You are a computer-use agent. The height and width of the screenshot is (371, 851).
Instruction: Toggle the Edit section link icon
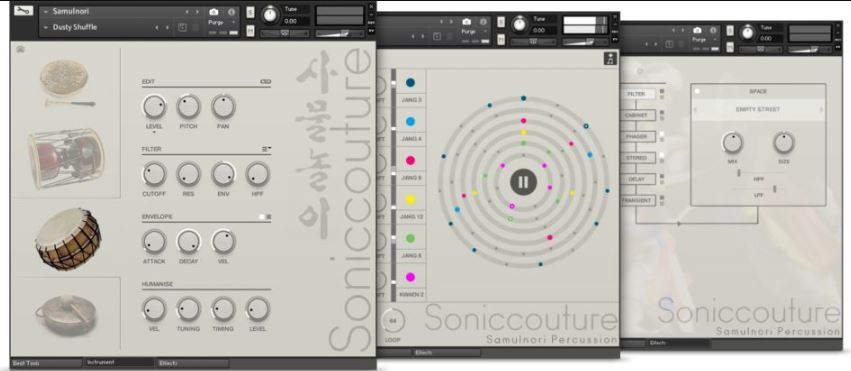[x=265, y=82]
